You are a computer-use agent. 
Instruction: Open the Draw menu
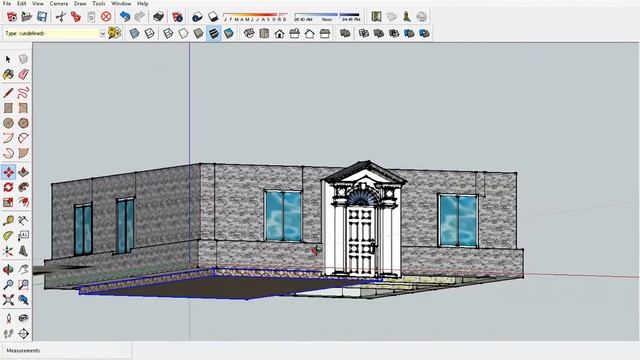80,3
